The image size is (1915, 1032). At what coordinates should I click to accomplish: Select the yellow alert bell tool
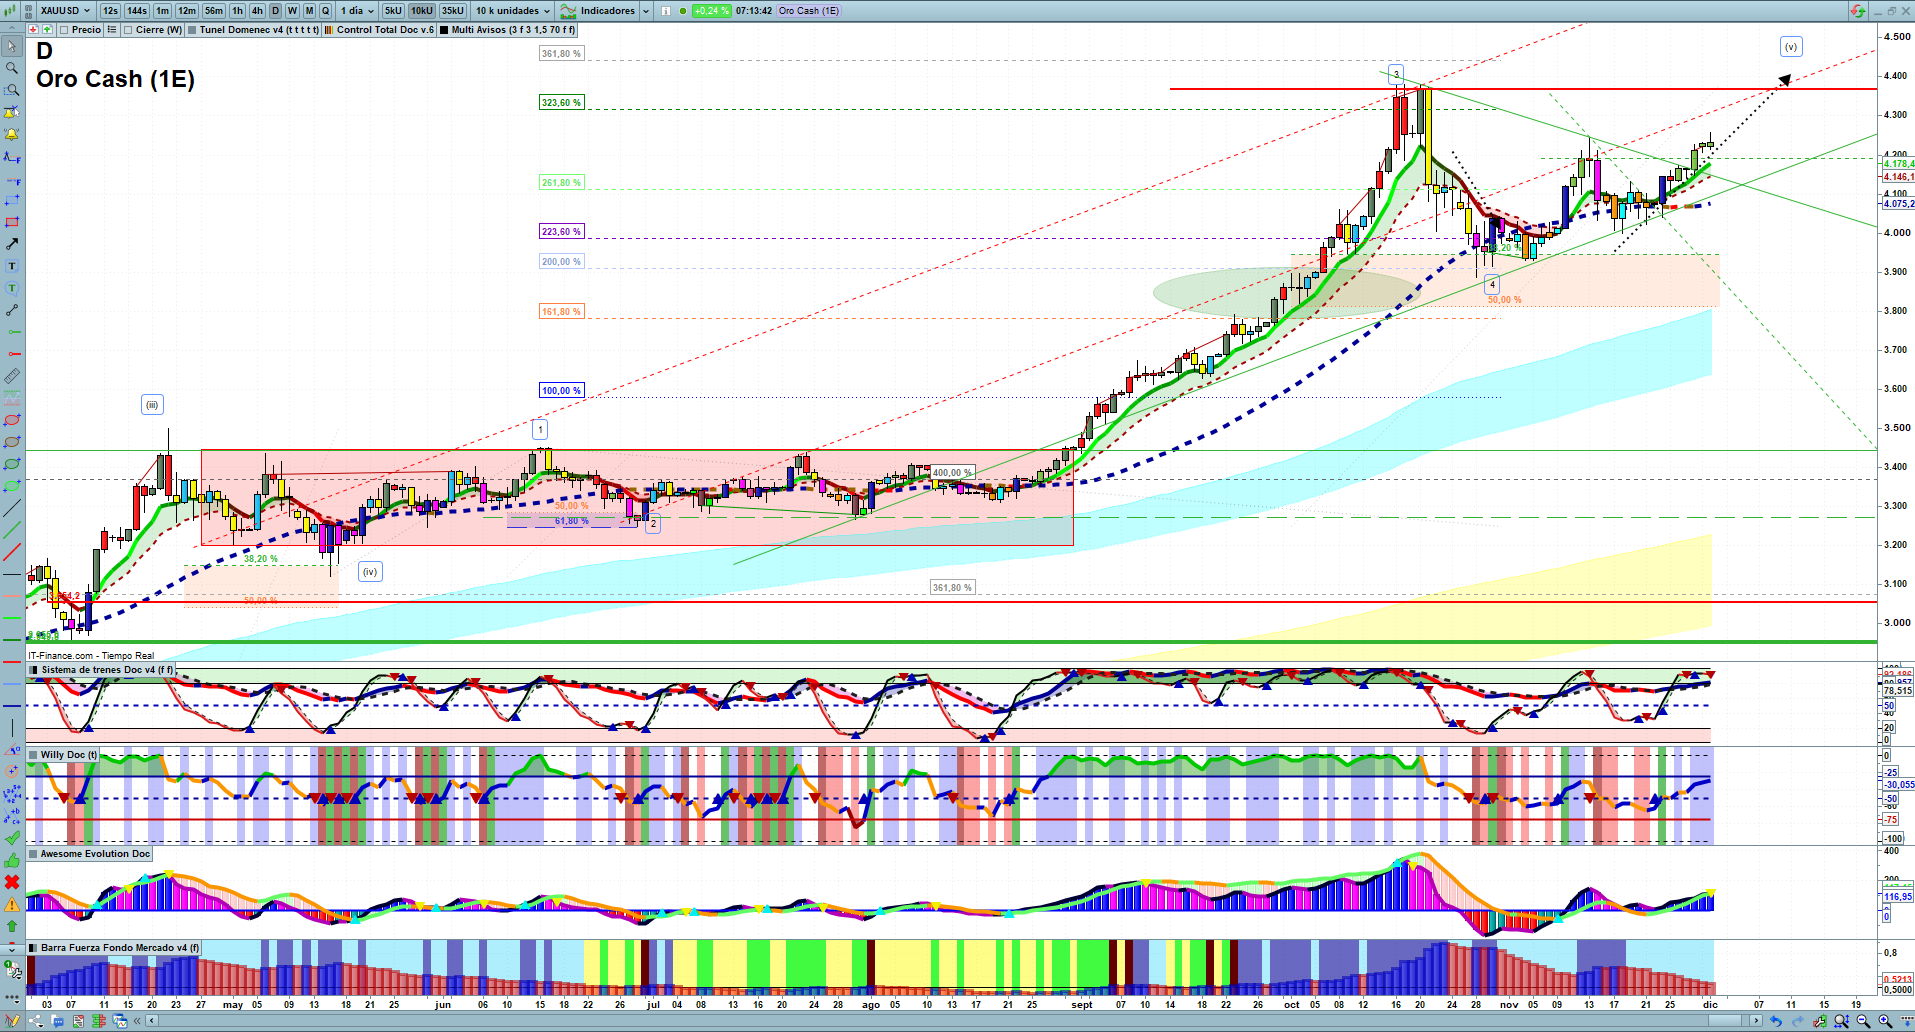[x=12, y=134]
